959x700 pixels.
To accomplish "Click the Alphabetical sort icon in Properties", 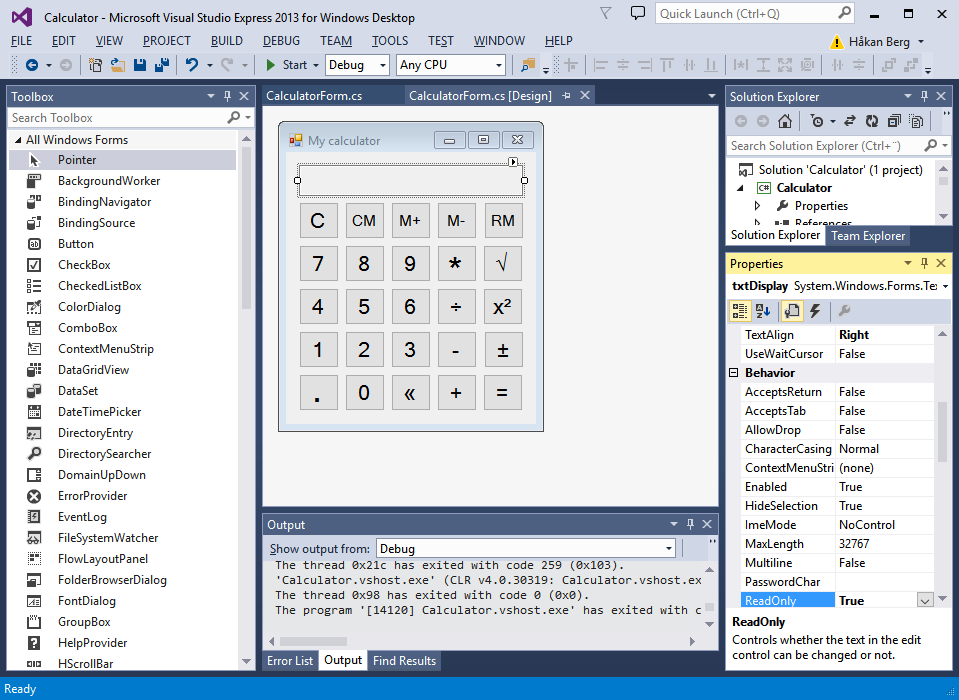I will point(763,311).
